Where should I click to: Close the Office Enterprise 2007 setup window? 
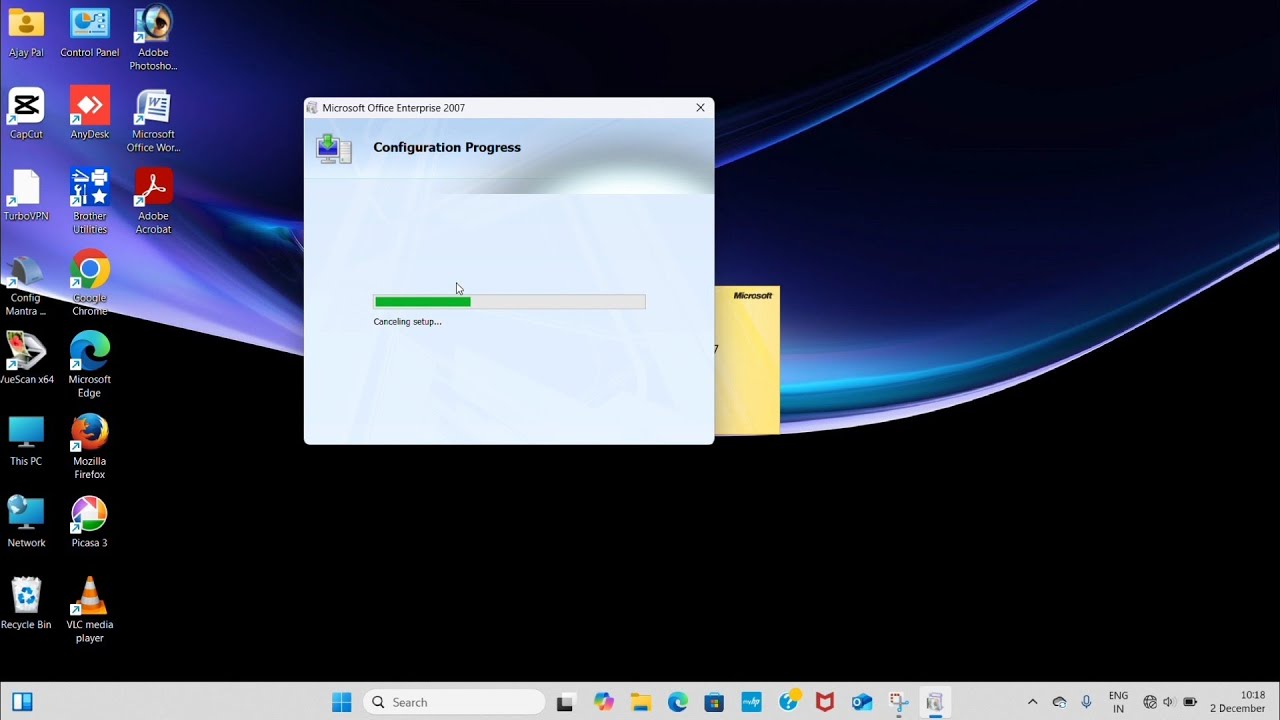click(x=700, y=107)
